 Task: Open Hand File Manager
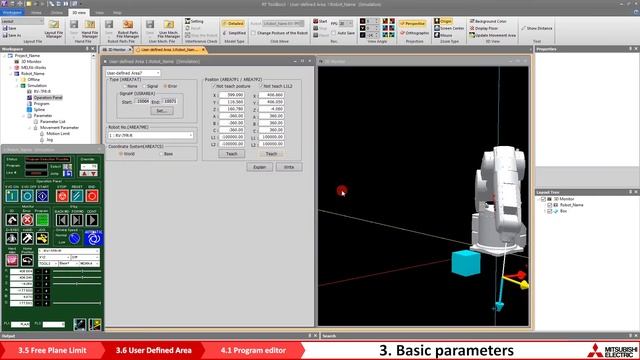[90, 29]
